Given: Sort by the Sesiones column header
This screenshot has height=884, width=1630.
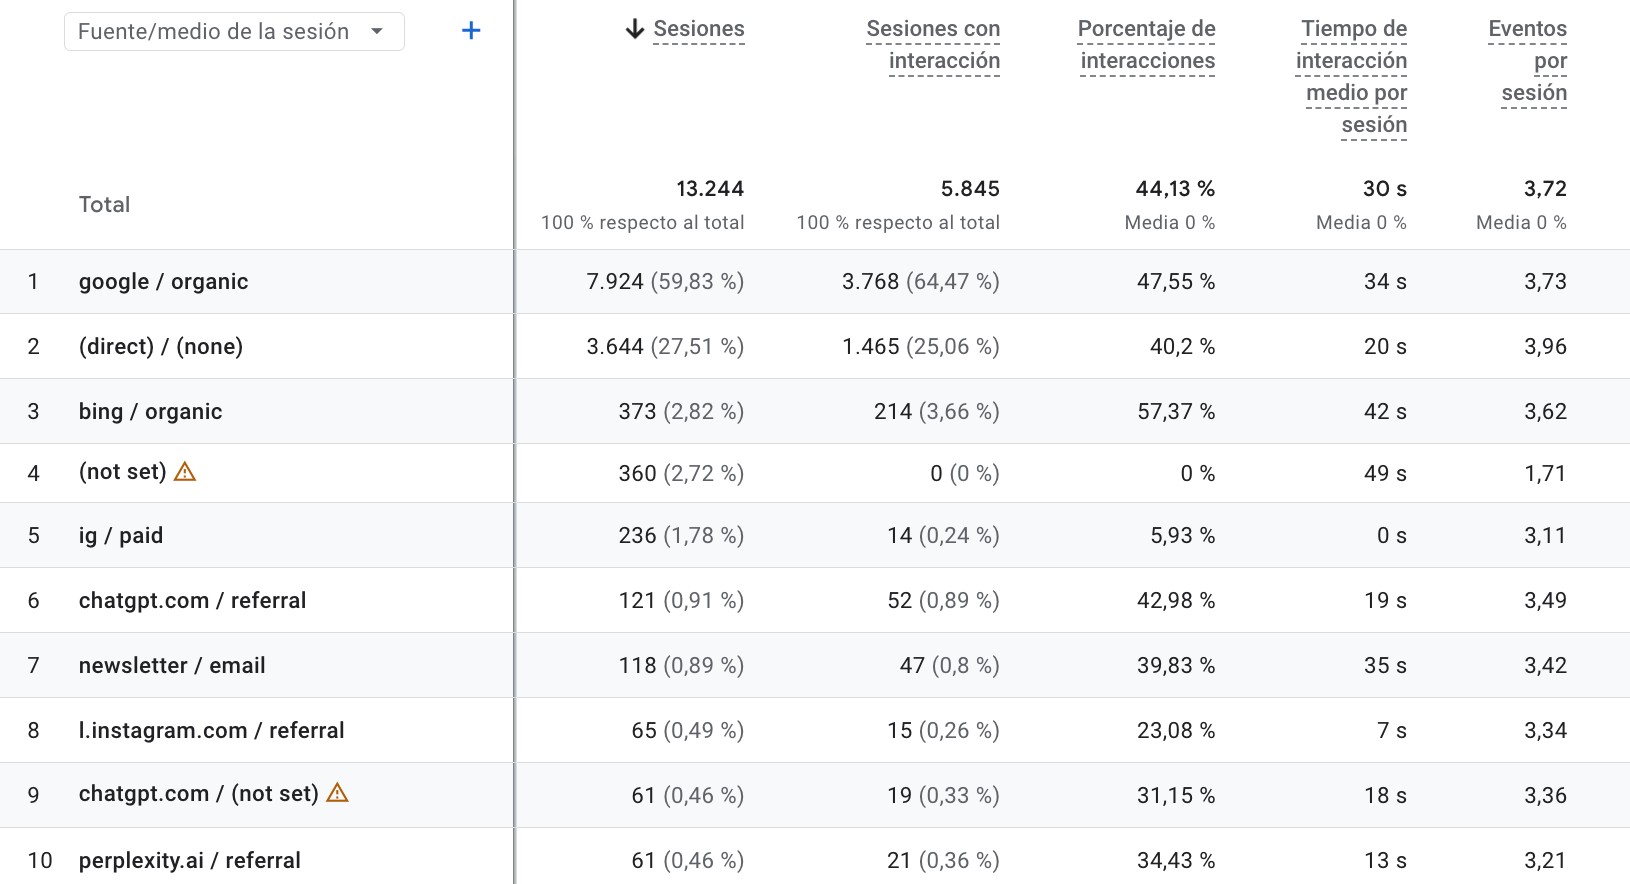Looking at the screenshot, I should point(699,29).
